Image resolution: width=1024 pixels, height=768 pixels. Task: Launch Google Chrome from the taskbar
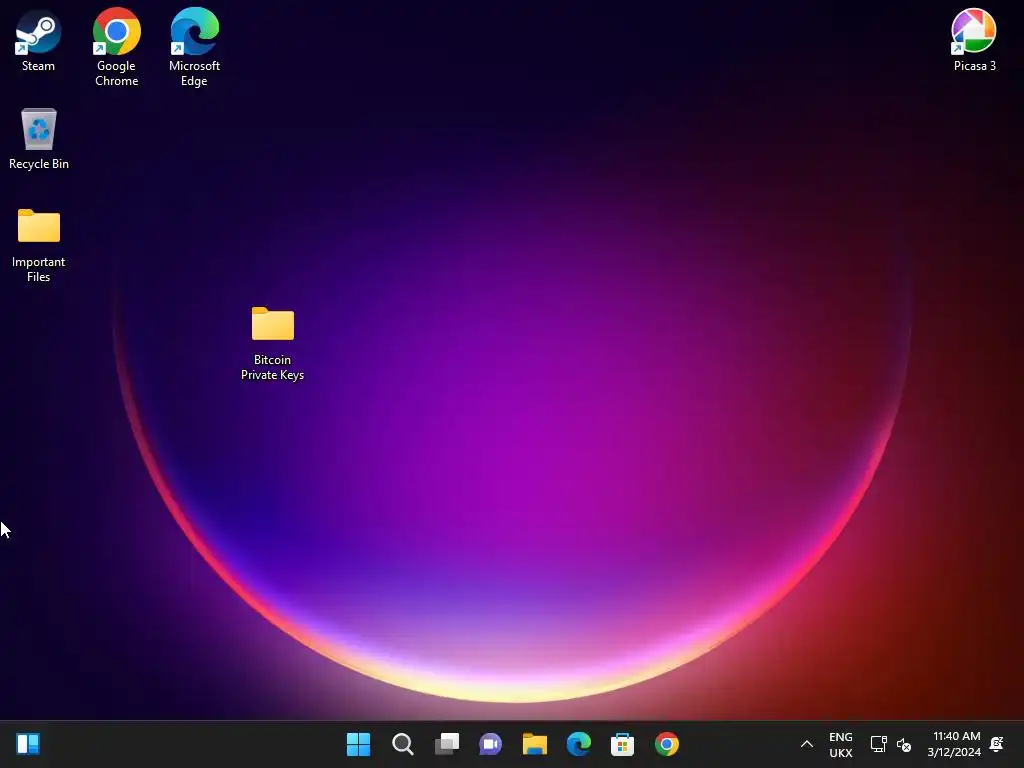coord(667,744)
